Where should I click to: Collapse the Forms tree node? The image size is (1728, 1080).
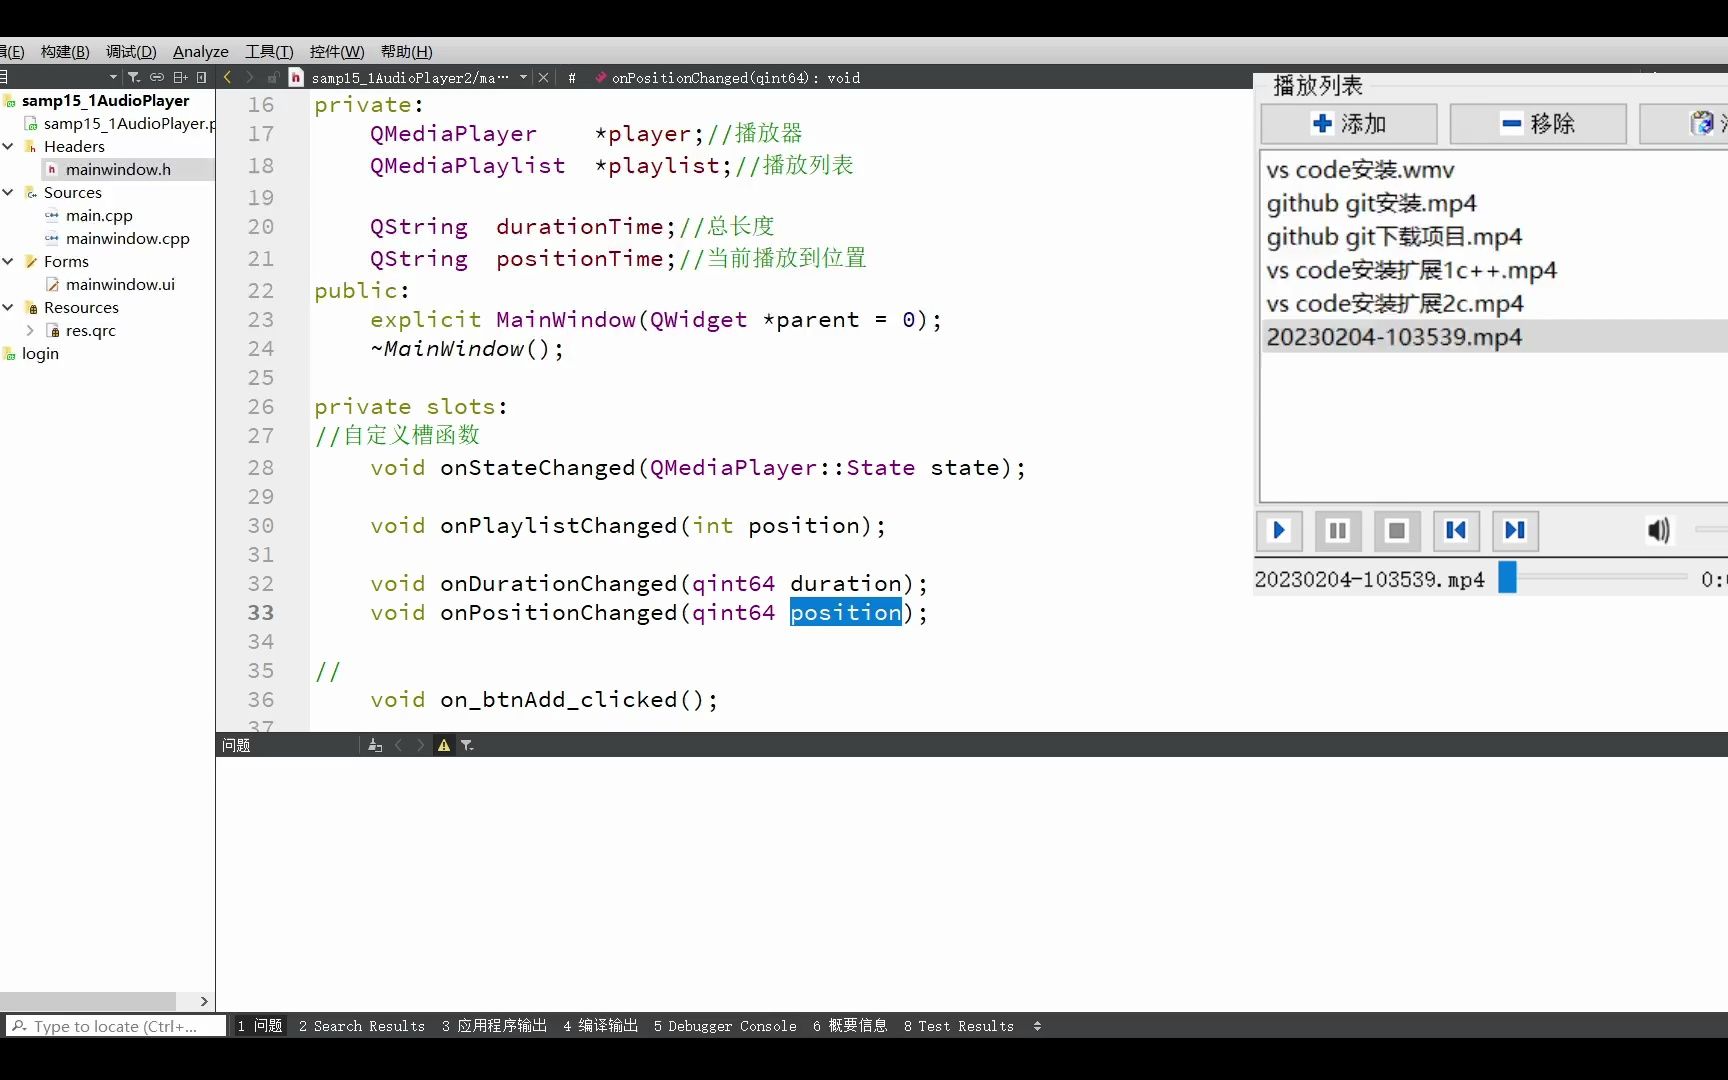click(8, 261)
